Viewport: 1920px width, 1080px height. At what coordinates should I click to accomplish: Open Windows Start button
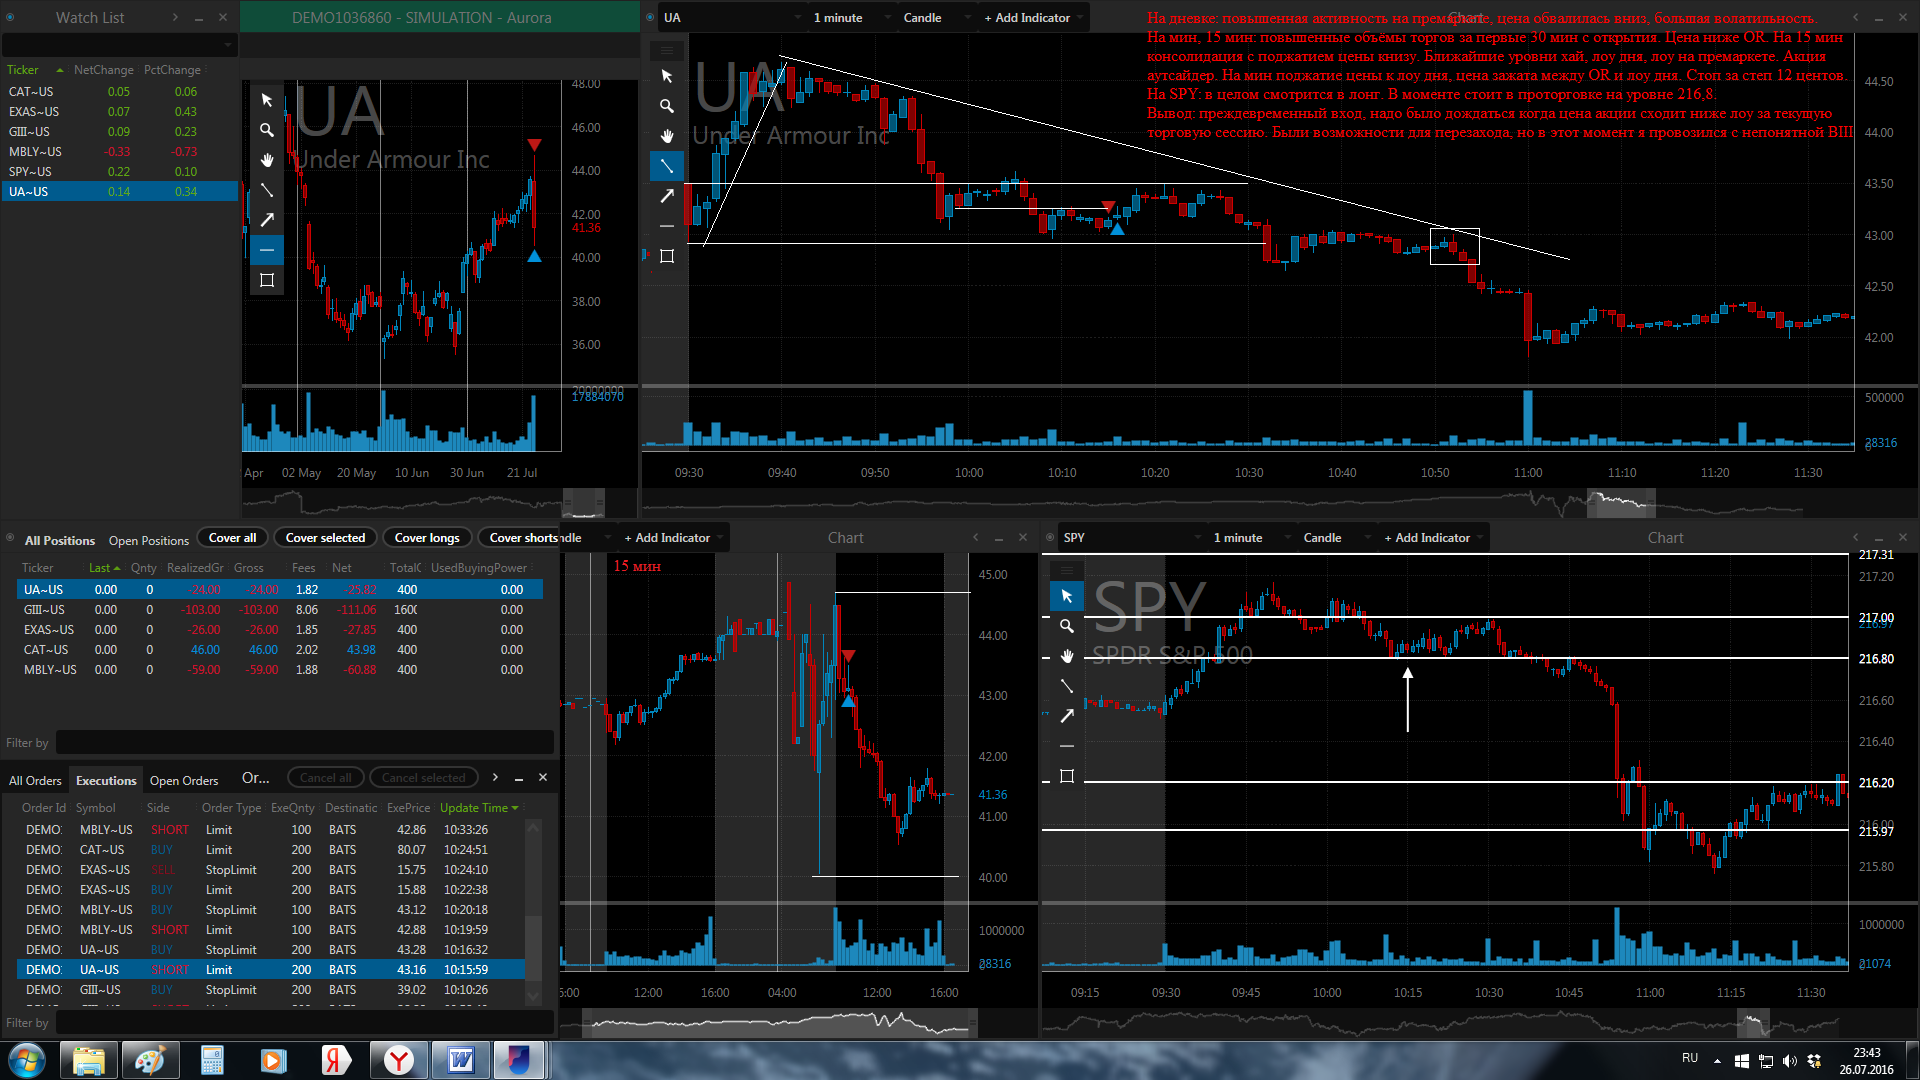pos(27,1060)
